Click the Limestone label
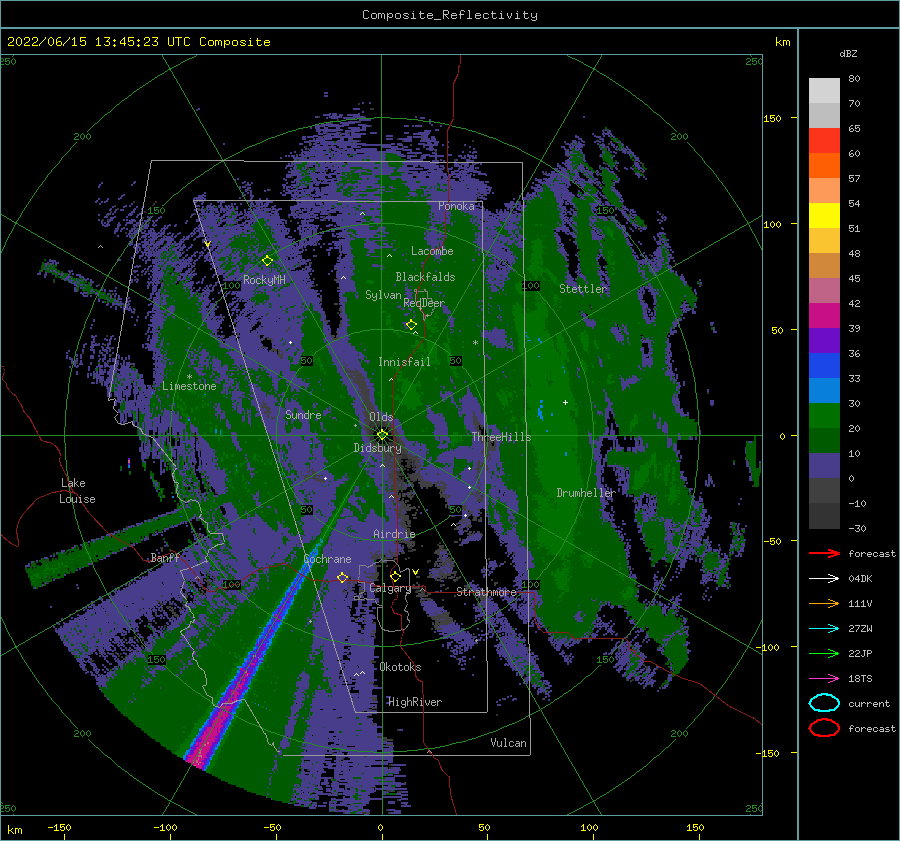This screenshot has width=900, height=841. click(x=189, y=386)
